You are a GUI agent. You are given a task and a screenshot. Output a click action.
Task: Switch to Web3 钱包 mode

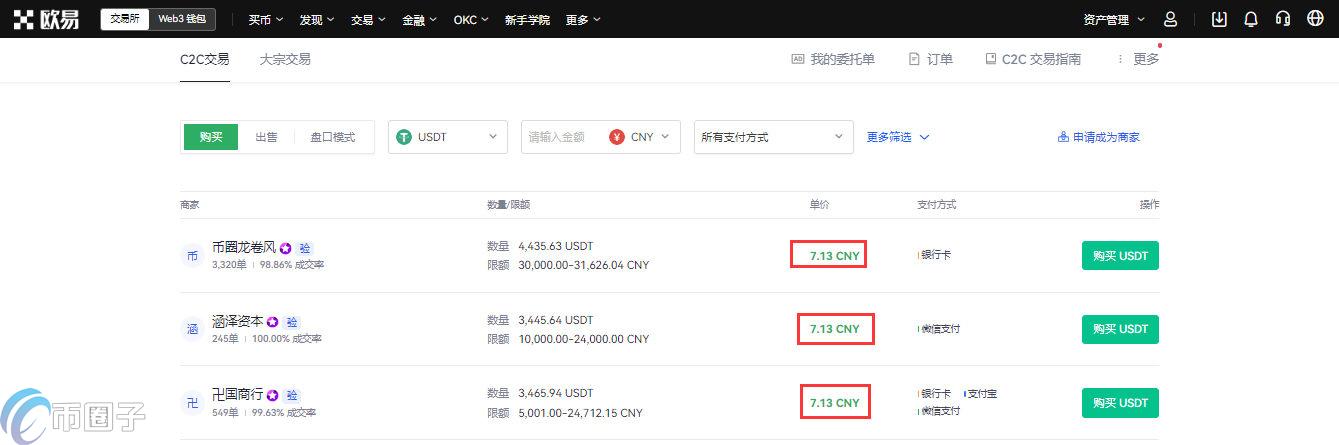pos(183,19)
